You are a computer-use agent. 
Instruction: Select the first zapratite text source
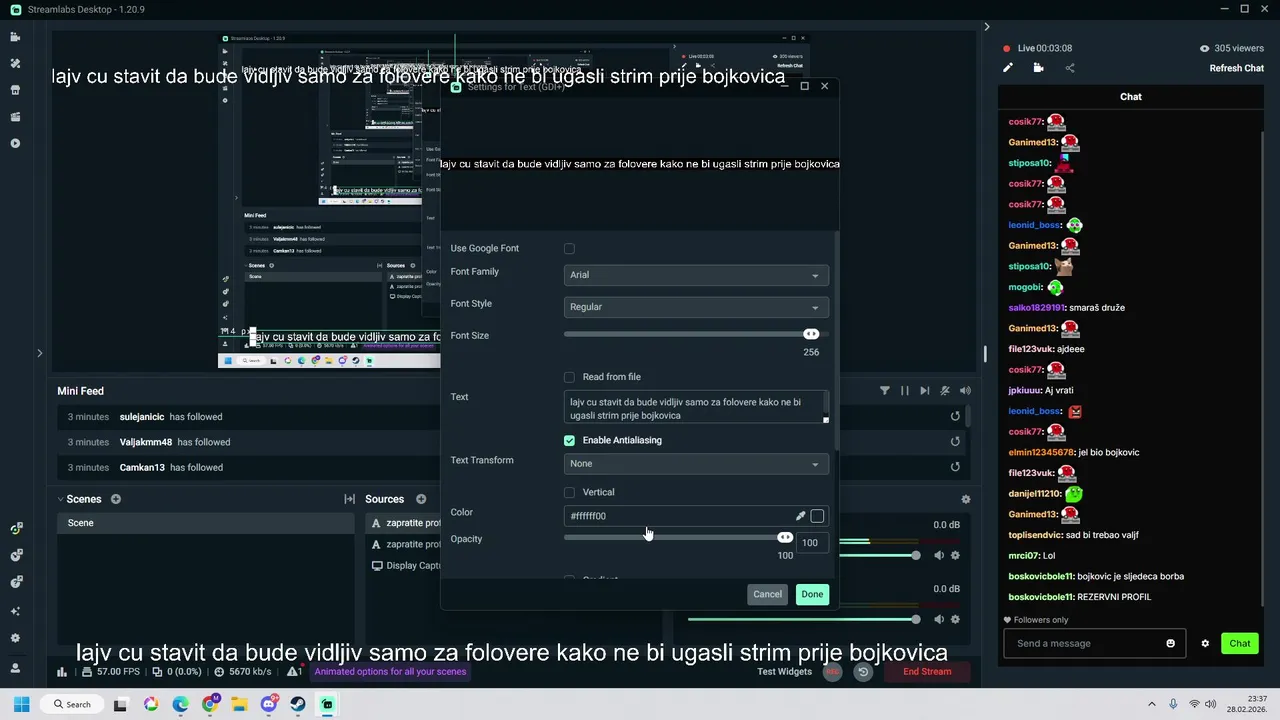point(405,523)
